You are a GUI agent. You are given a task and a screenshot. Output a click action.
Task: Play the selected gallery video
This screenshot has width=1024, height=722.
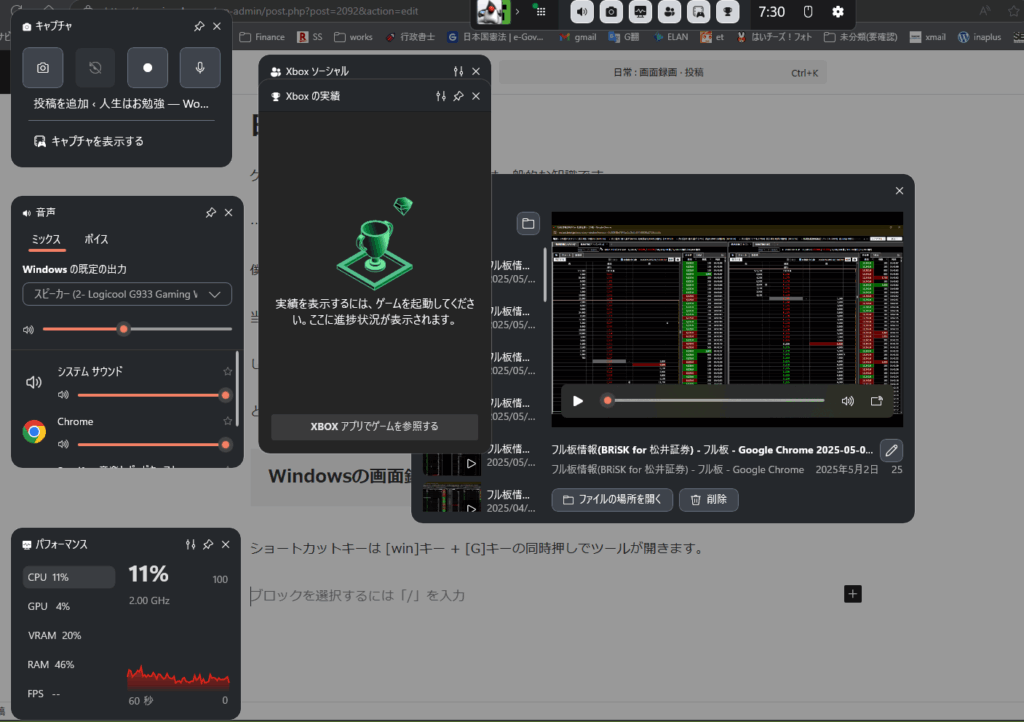pyautogui.click(x=577, y=401)
